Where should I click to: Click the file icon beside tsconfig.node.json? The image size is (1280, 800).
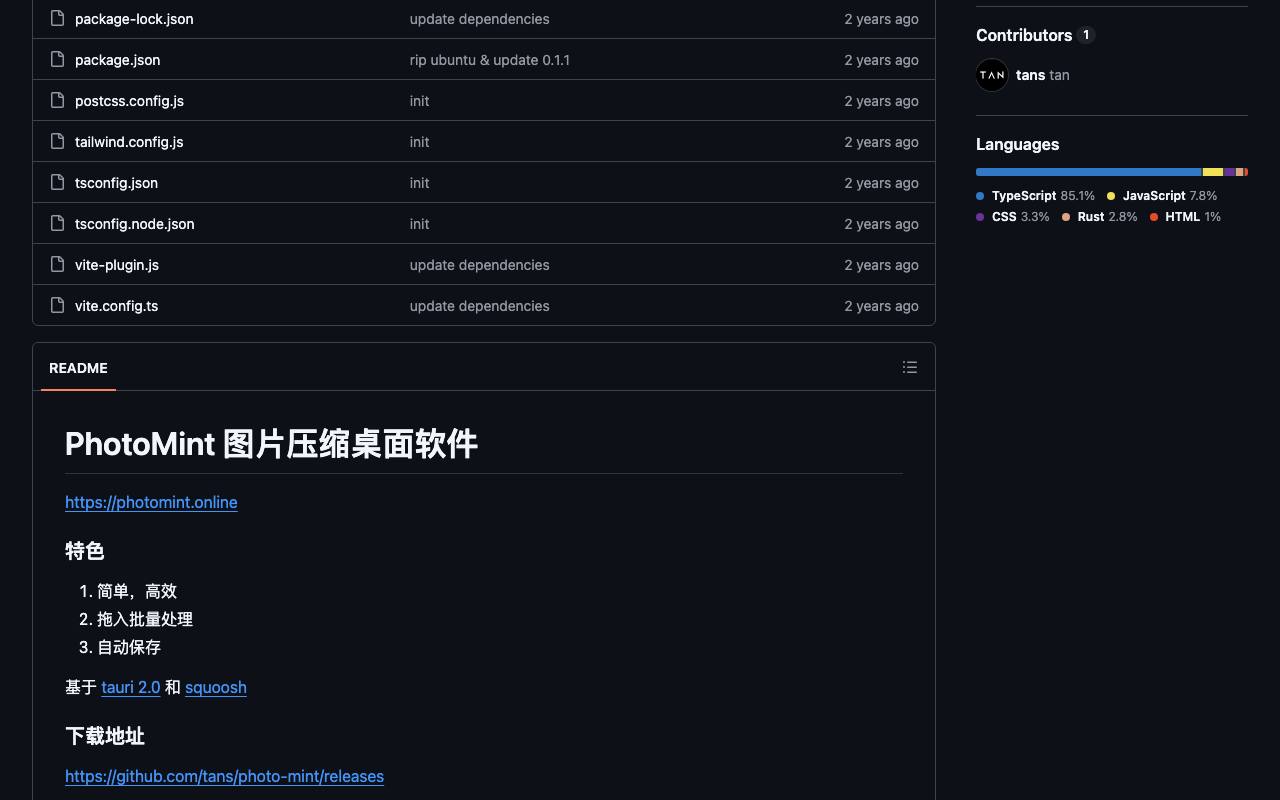57,223
